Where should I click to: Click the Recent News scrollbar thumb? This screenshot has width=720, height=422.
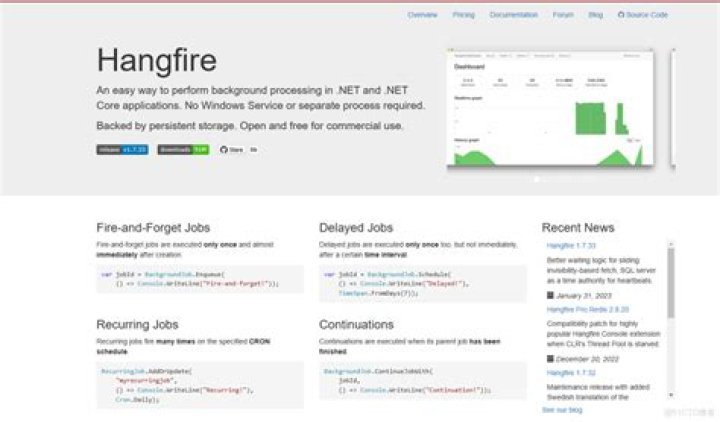tap(671, 283)
